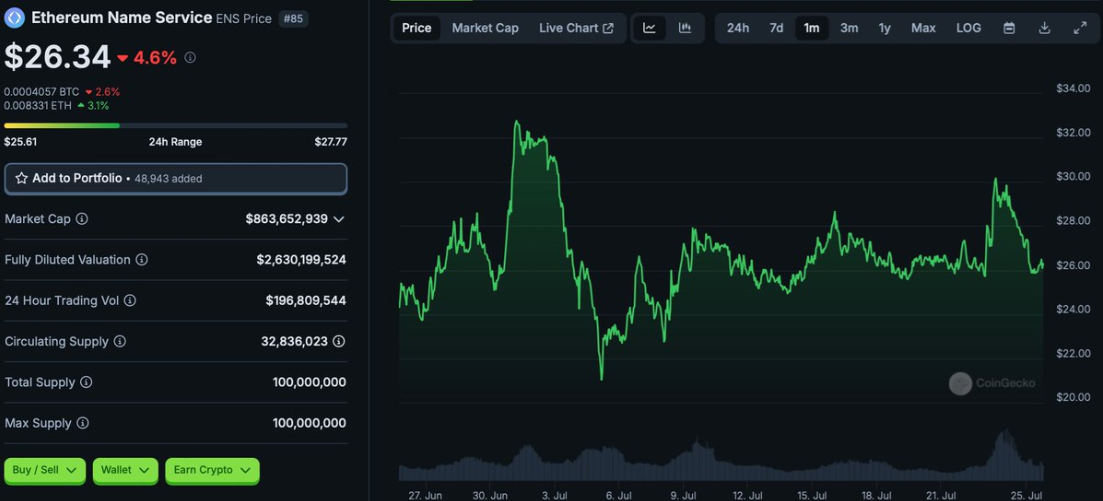Image resolution: width=1103 pixels, height=501 pixels.
Task: Open the Max Supply info icon
Action: [x=82, y=423]
